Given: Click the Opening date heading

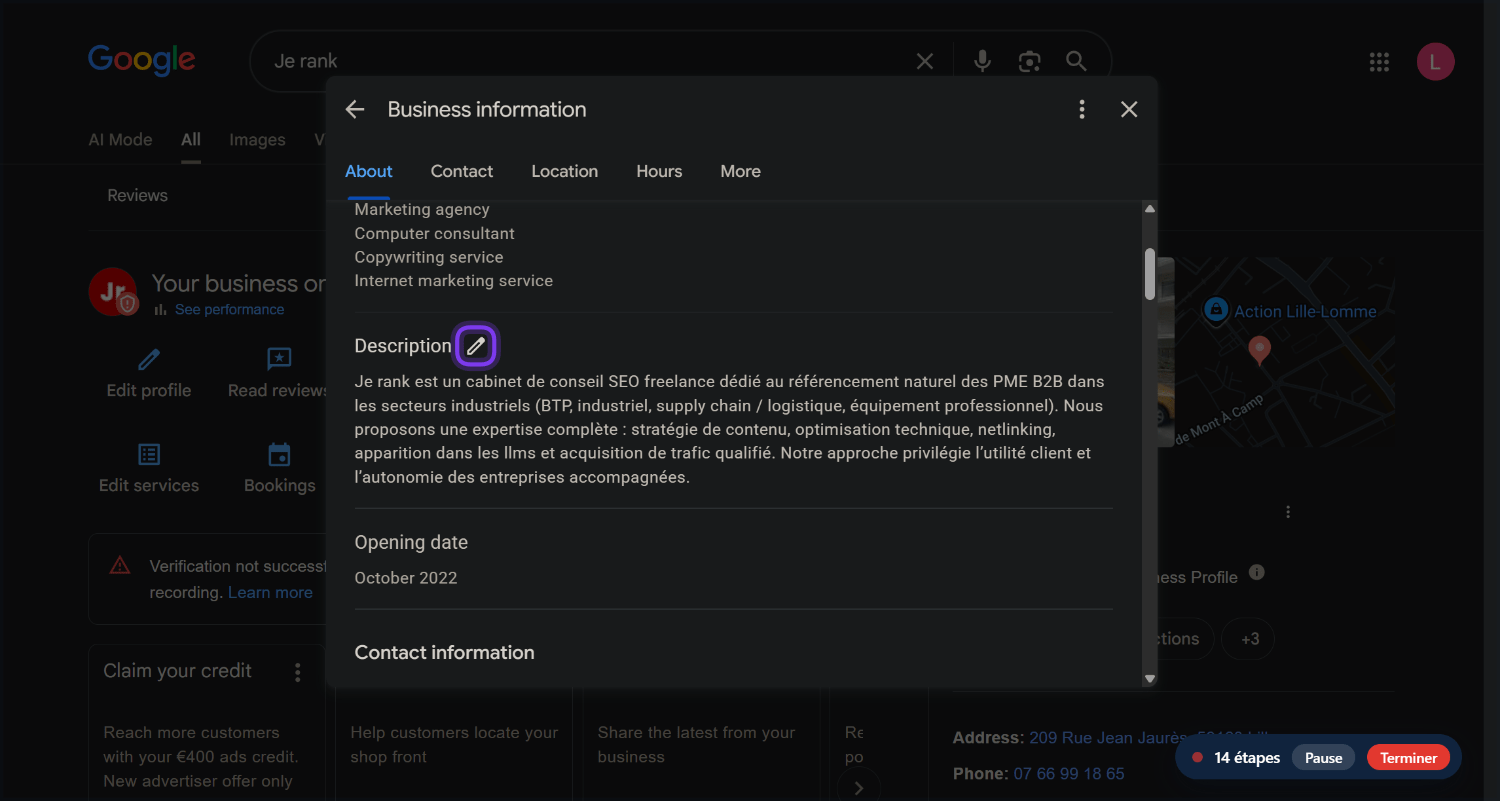Looking at the screenshot, I should [x=411, y=543].
